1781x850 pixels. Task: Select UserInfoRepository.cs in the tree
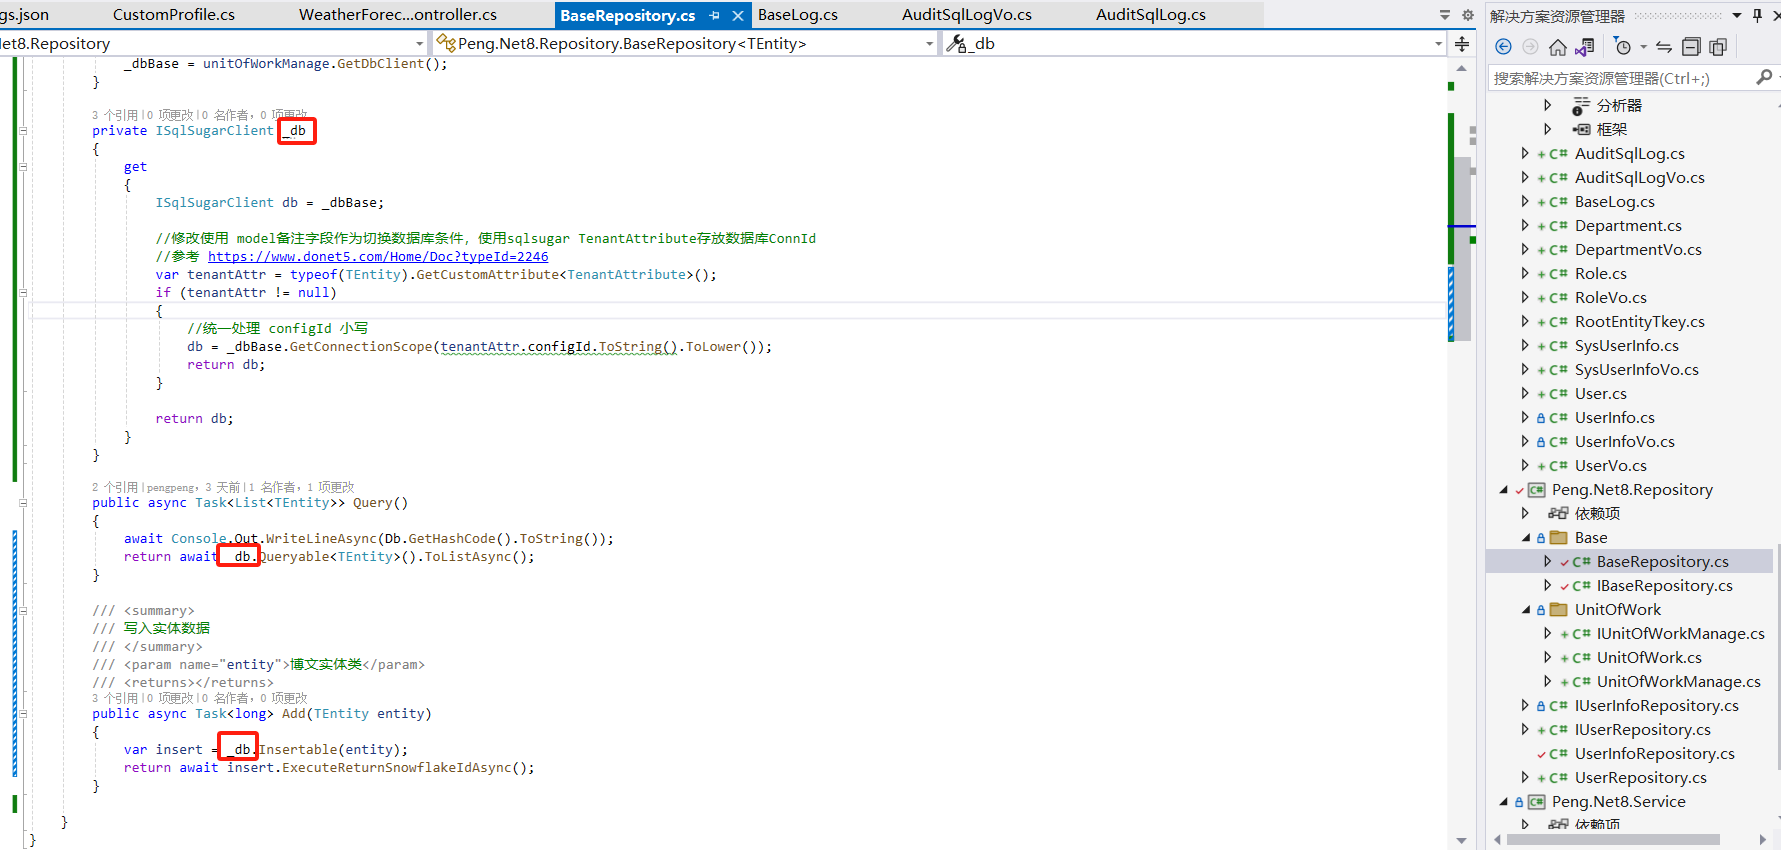pos(1654,754)
